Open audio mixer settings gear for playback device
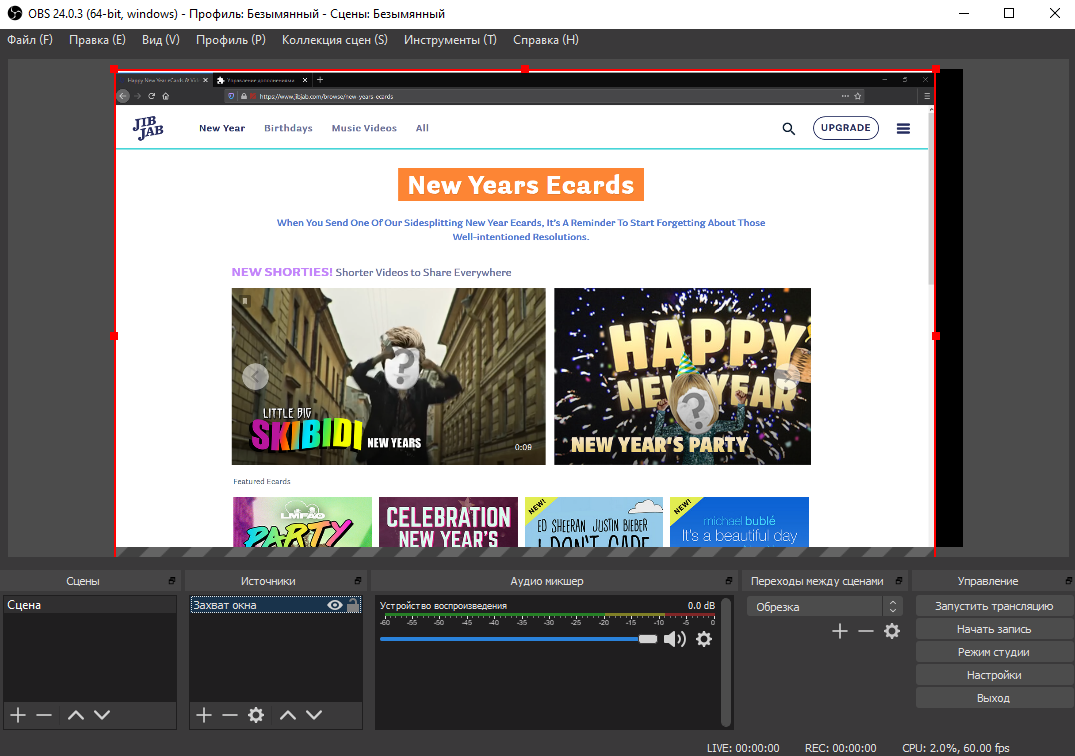This screenshot has width=1075, height=756. 704,639
